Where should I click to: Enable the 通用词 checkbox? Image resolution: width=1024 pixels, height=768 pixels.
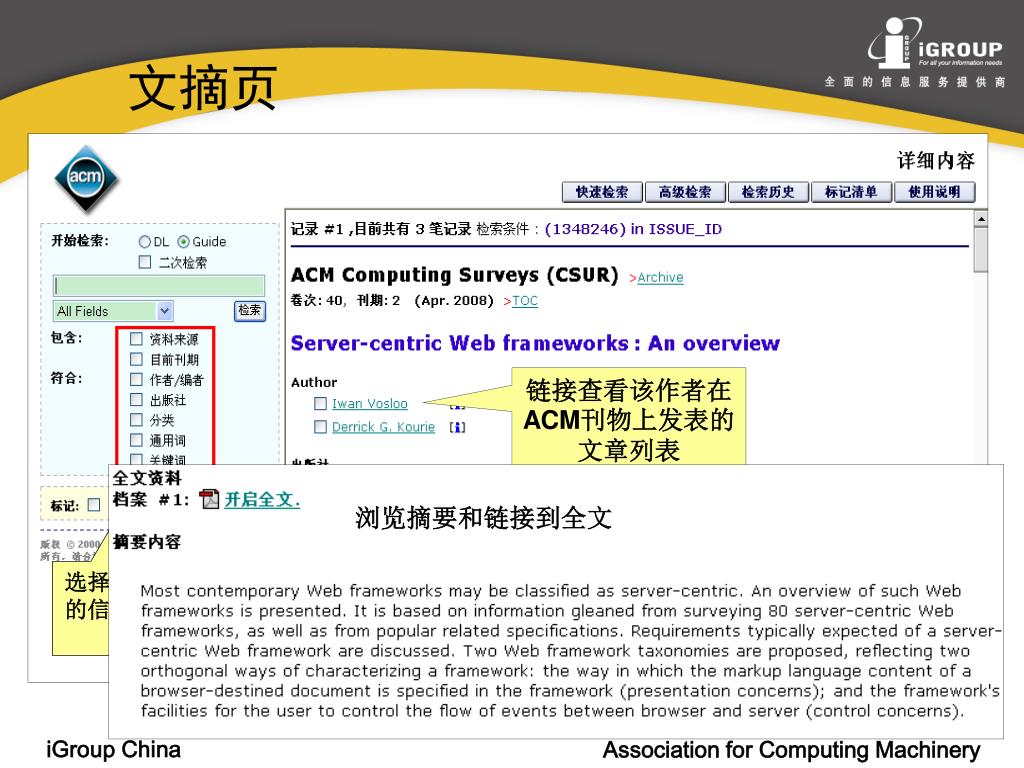tap(136, 440)
